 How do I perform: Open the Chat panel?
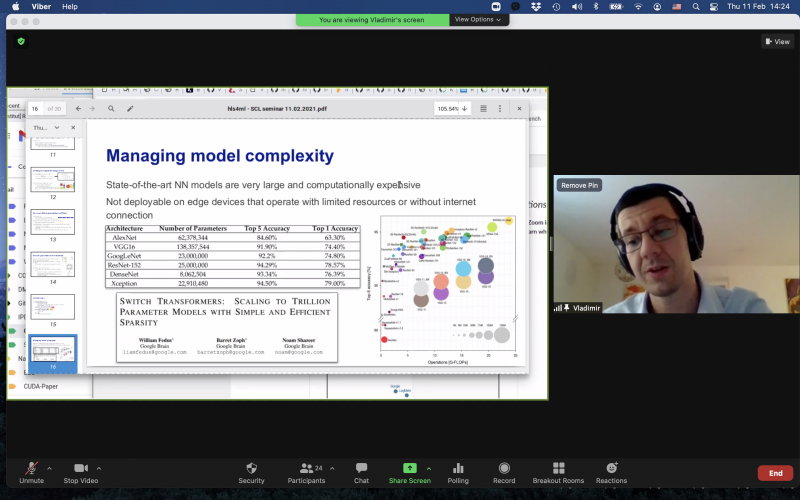click(x=361, y=472)
